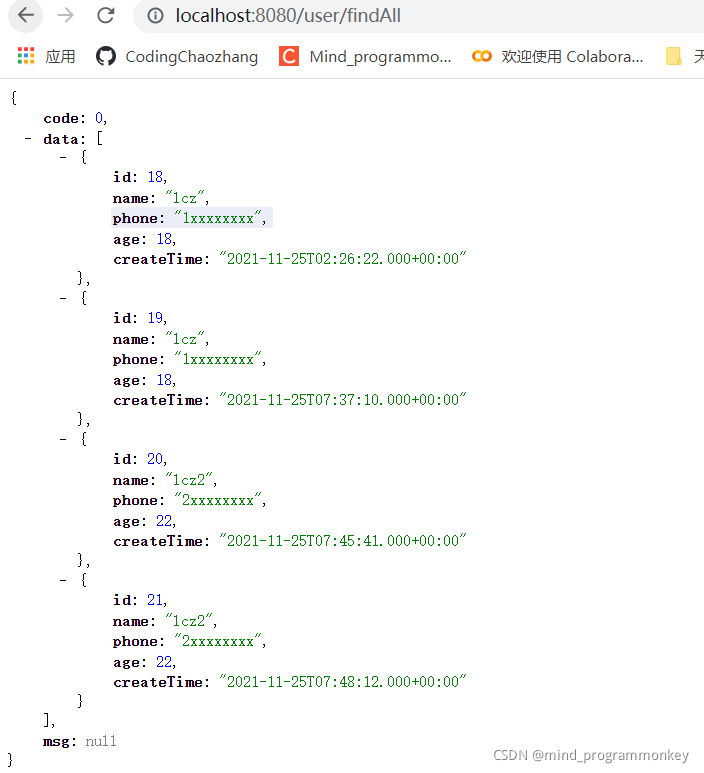The width and height of the screenshot is (704, 773).
Task: Click createTime value 2021-11-25T02:26:22
Action: (x=343, y=258)
